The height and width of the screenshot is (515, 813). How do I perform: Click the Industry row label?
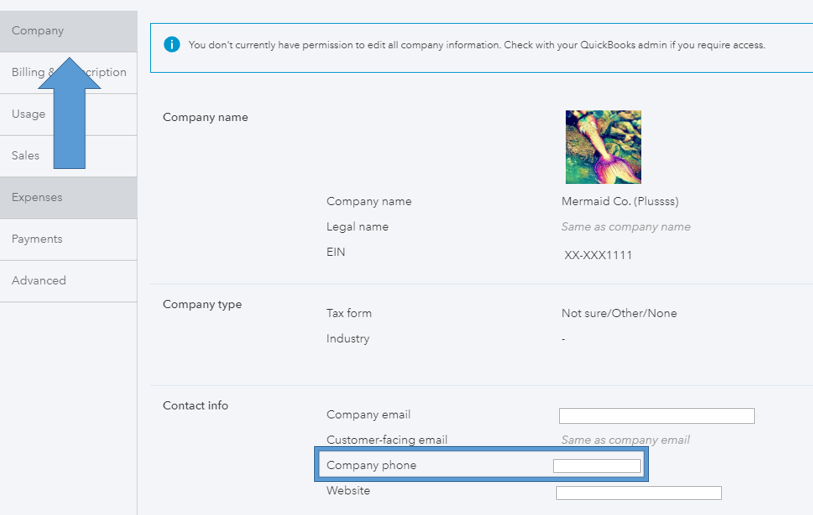[x=348, y=339]
